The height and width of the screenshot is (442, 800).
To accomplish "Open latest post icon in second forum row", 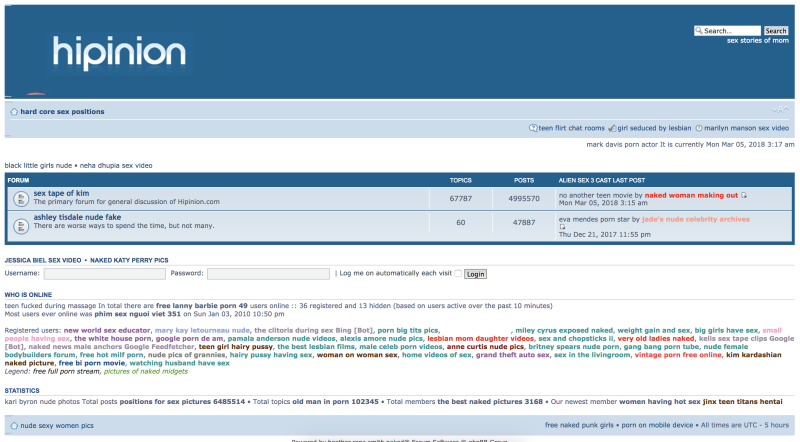I will (x=563, y=227).
